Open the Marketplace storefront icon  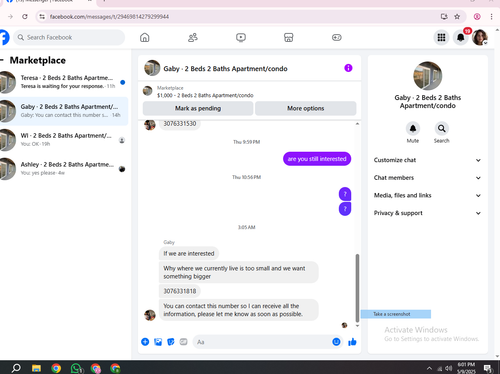[289, 37]
